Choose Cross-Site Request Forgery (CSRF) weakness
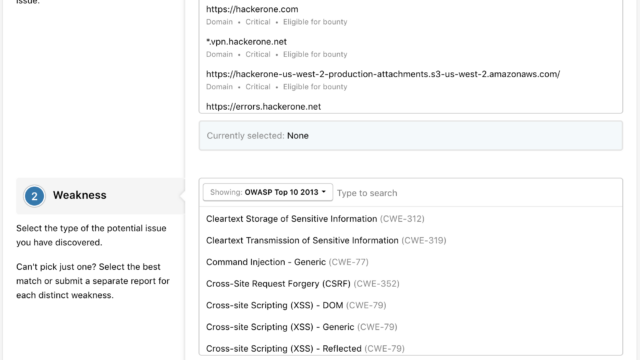The height and width of the screenshot is (360, 640). coord(411,284)
